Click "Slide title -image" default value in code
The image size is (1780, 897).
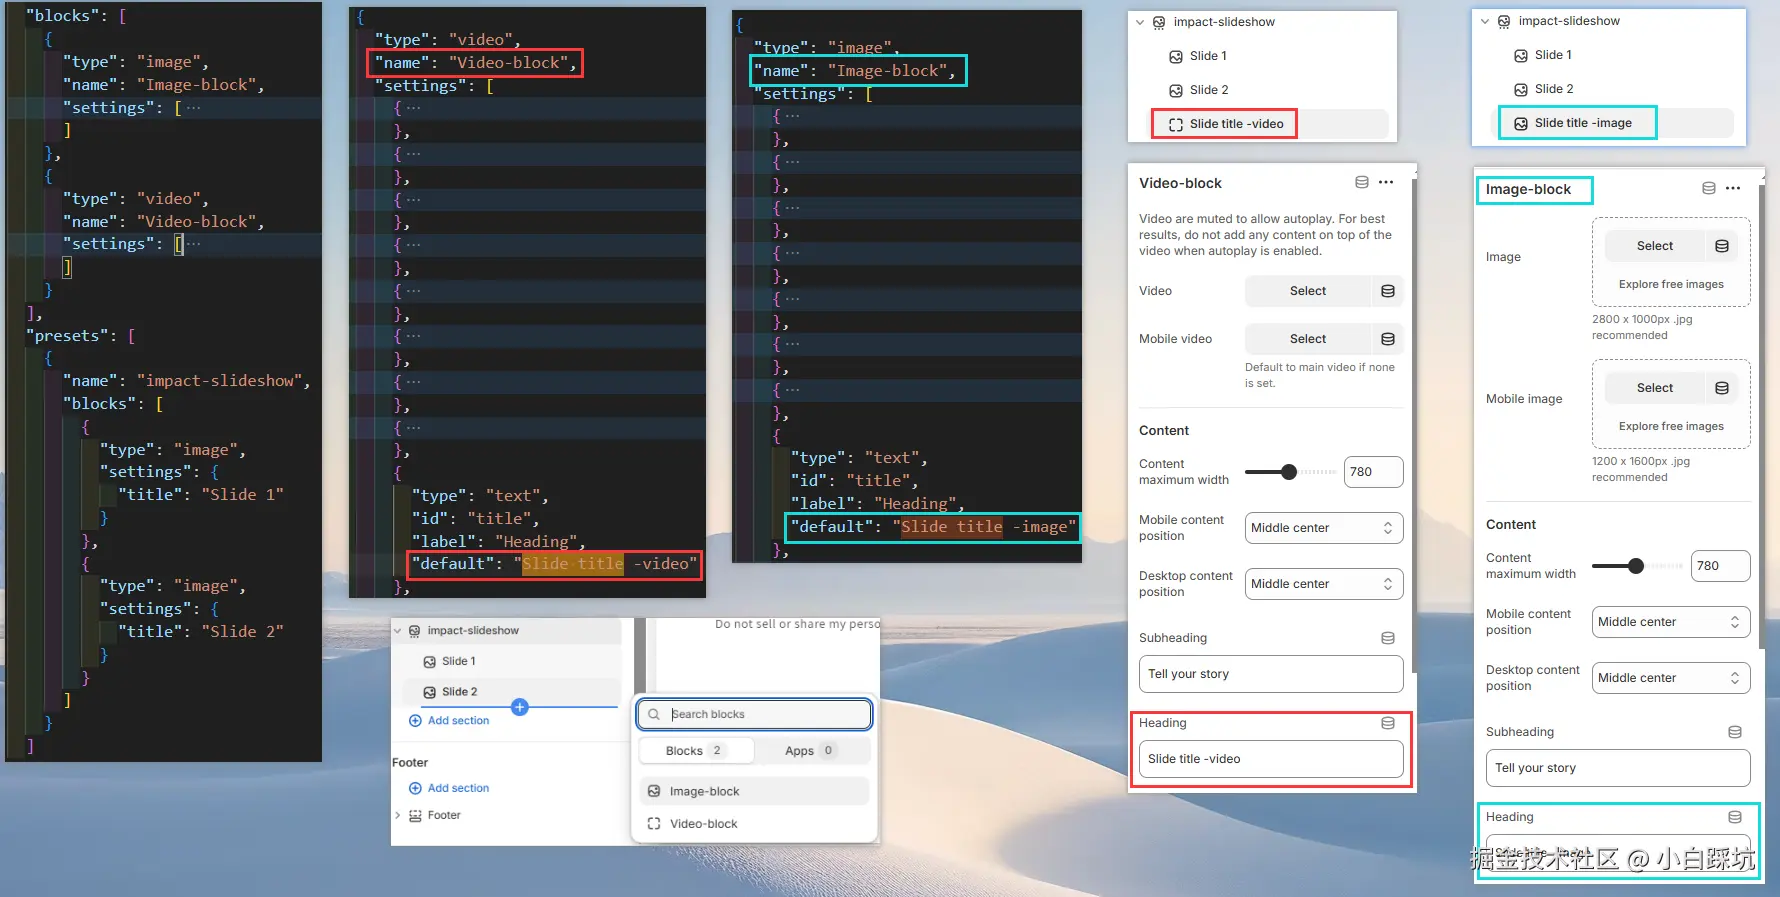click(985, 527)
